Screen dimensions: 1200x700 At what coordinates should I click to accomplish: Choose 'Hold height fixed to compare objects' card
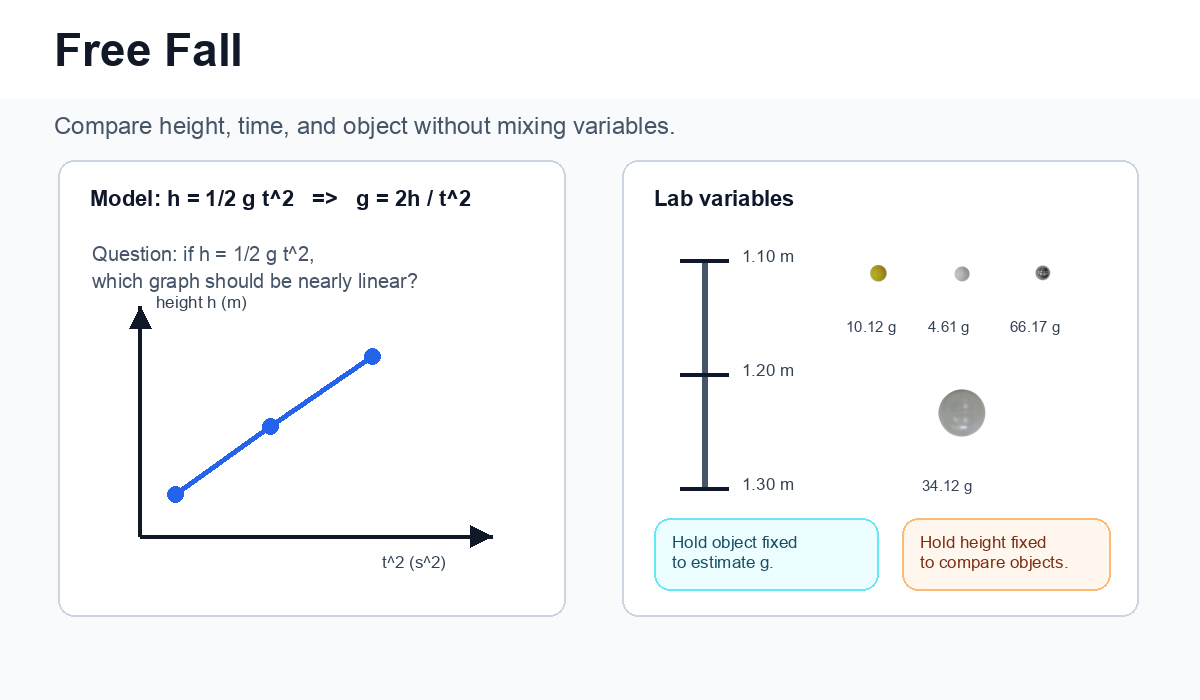pyautogui.click(x=1006, y=554)
